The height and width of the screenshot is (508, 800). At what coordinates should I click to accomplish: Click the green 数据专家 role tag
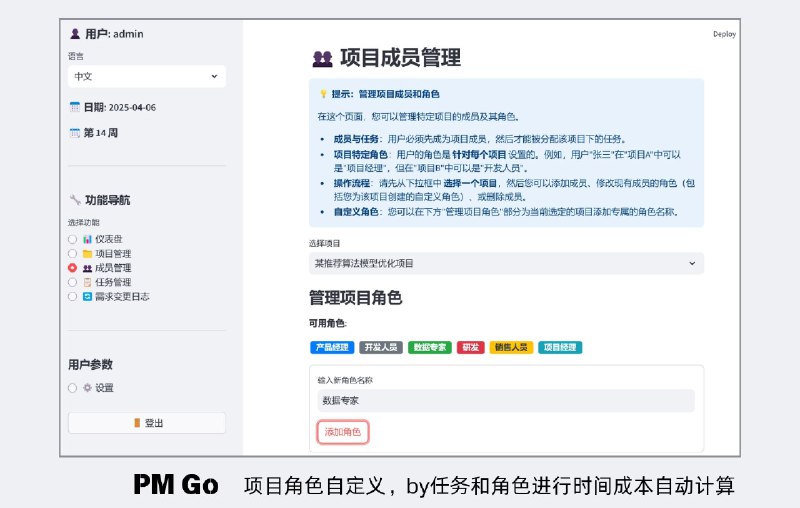[x=430, y=347]
